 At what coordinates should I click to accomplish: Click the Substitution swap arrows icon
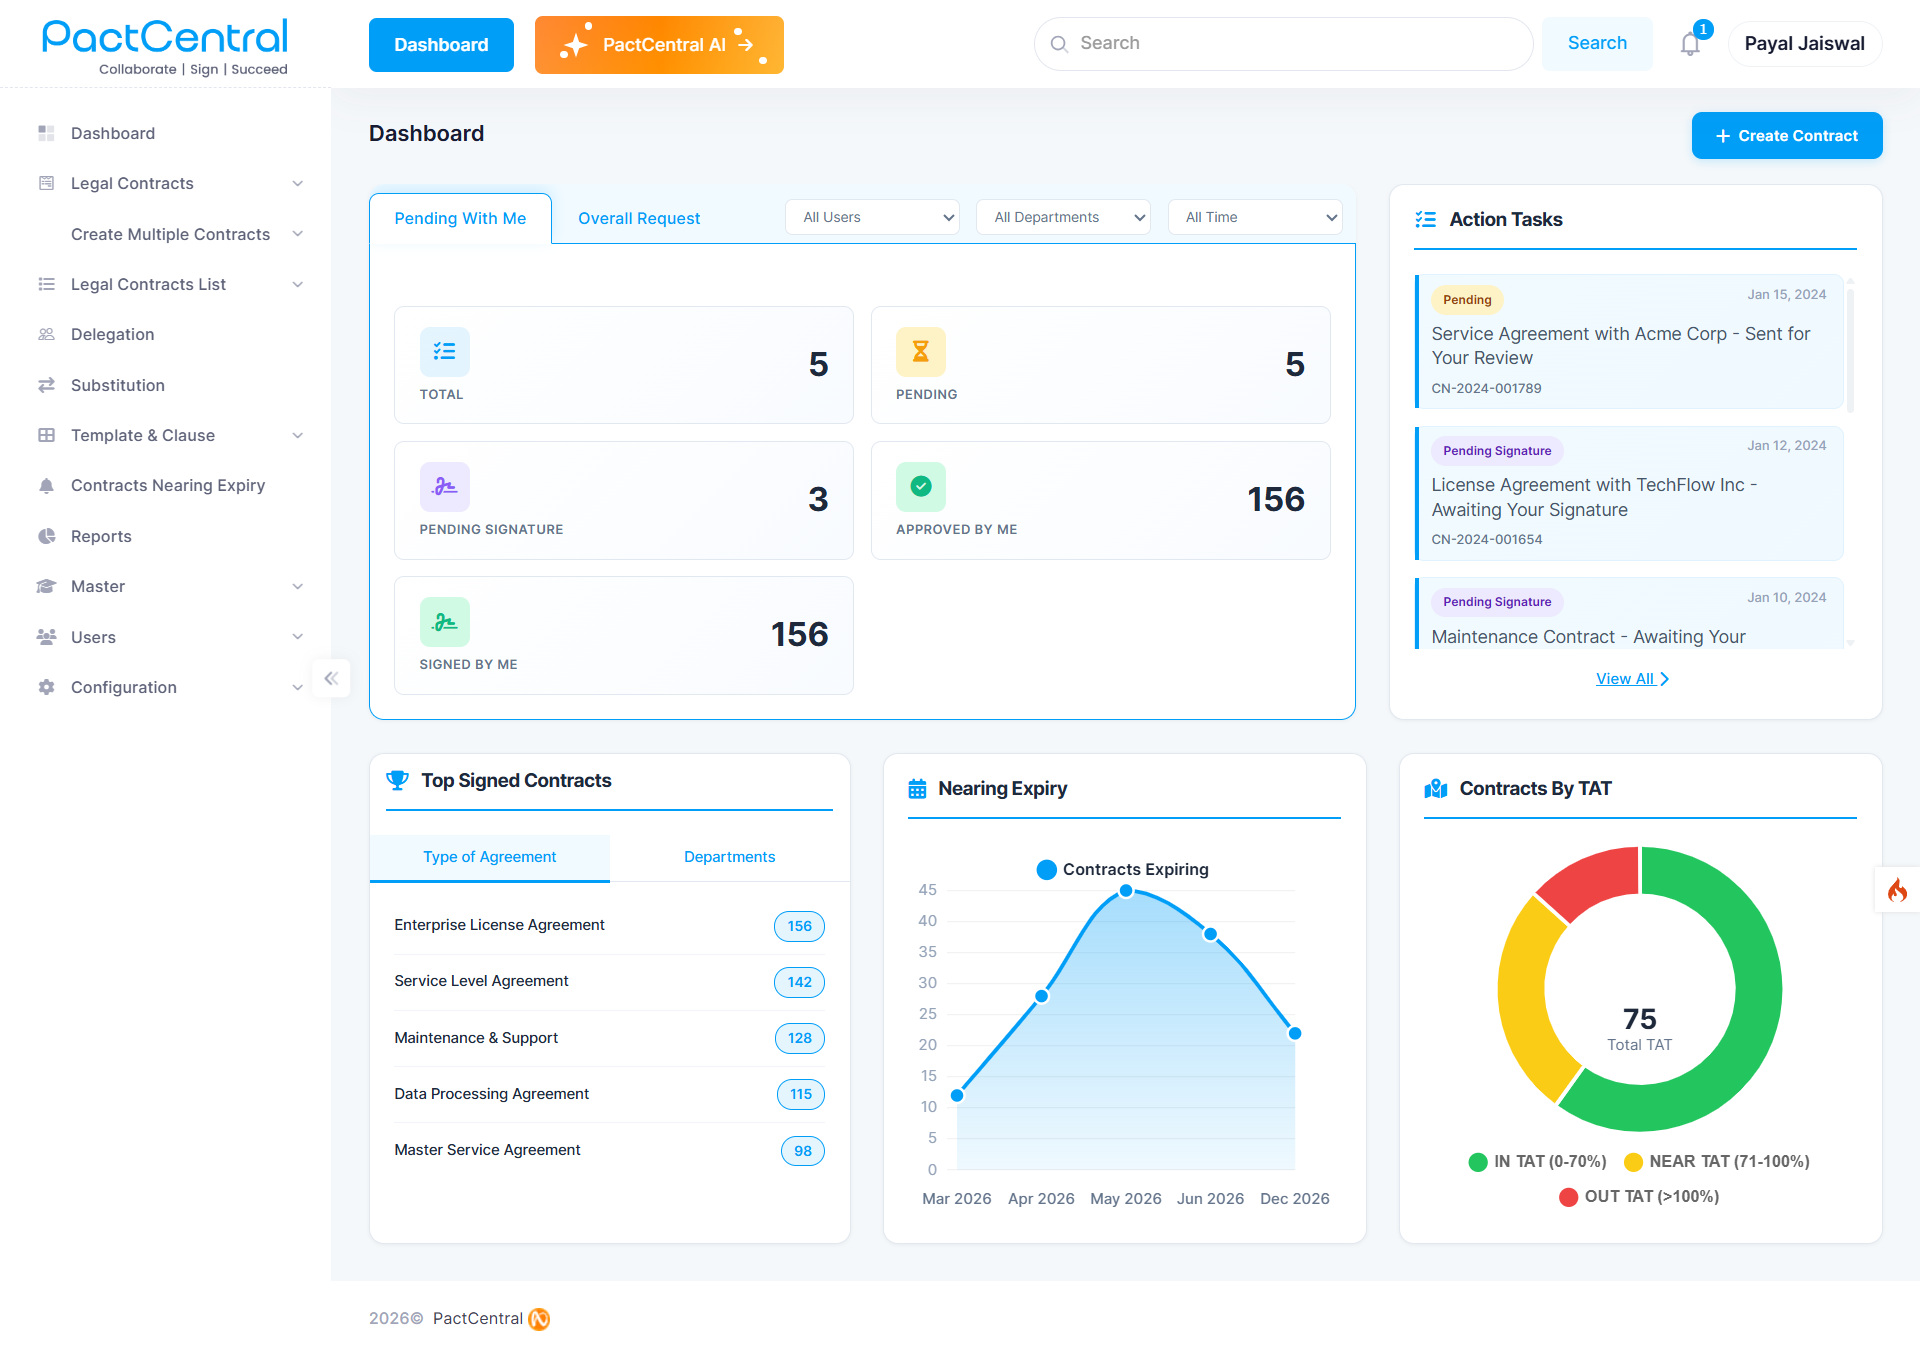tap(46, 385)
